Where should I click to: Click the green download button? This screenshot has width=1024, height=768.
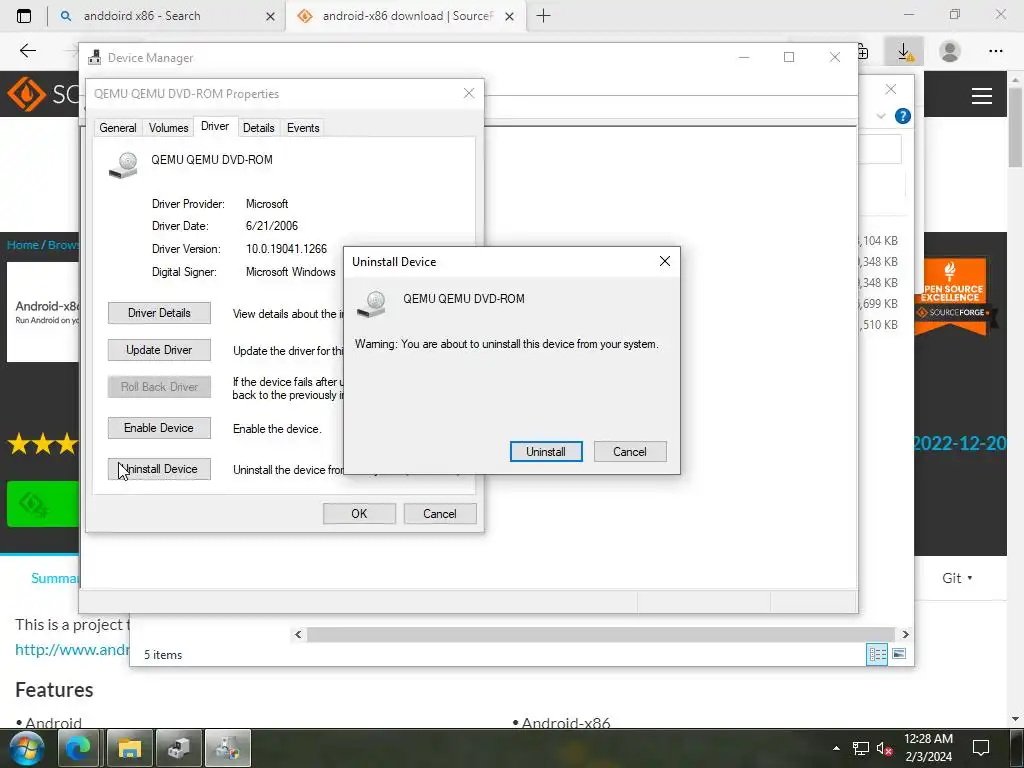coord(42,504)
